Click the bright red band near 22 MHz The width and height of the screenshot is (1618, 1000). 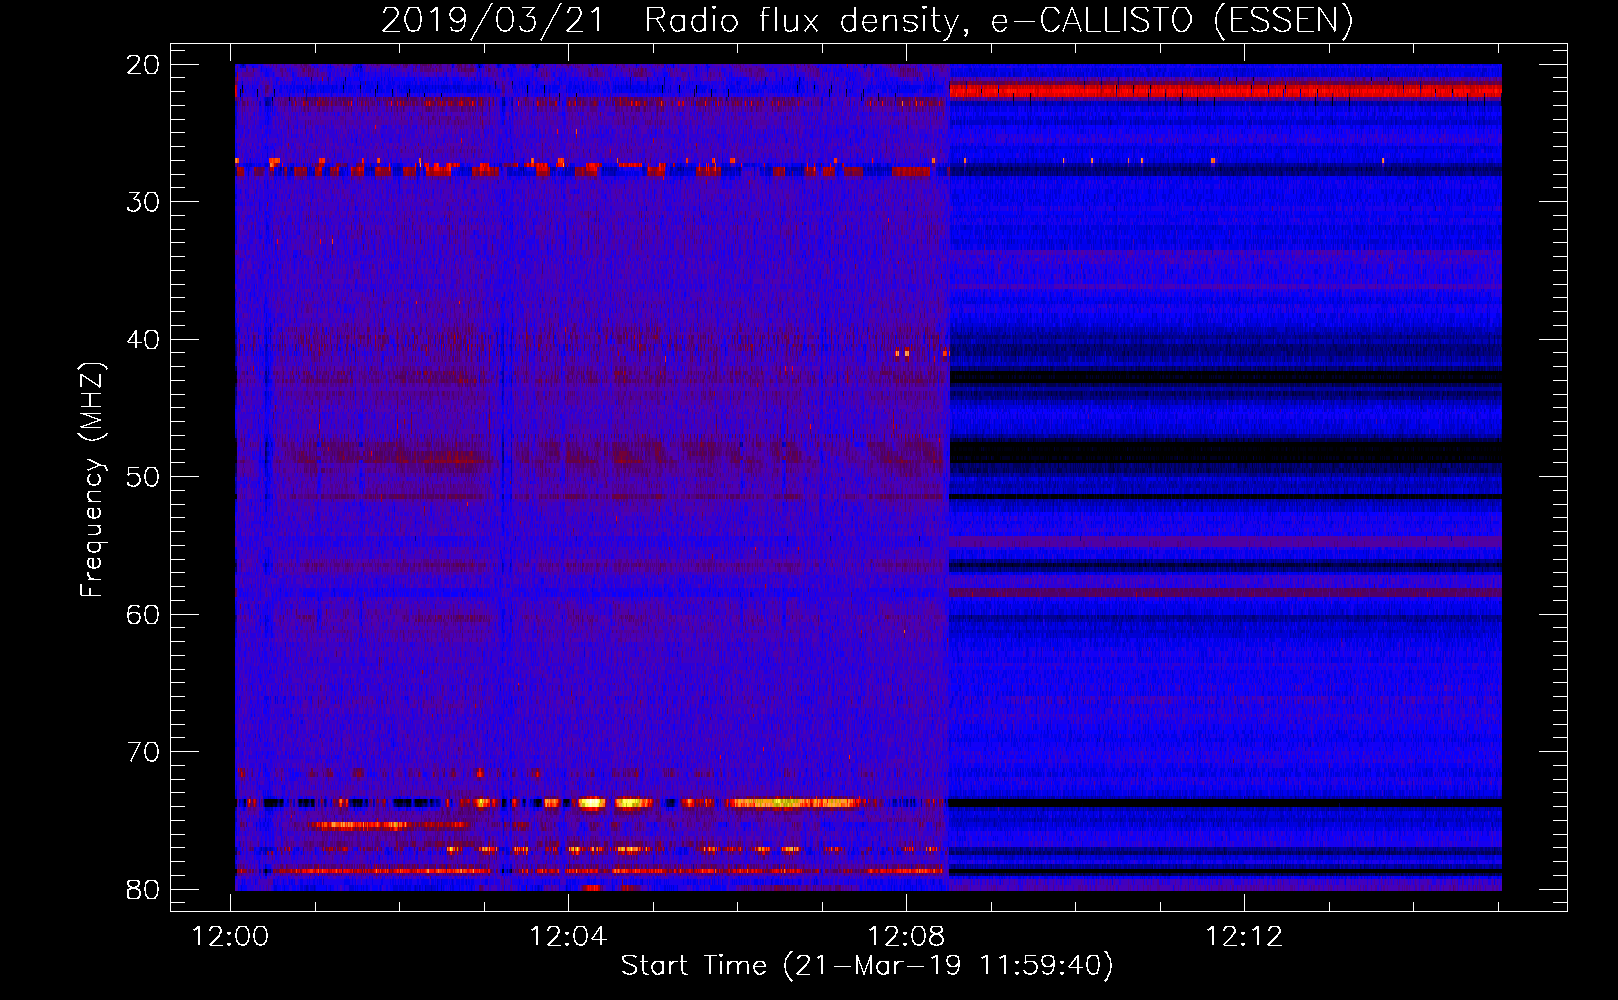(1225, 91)
